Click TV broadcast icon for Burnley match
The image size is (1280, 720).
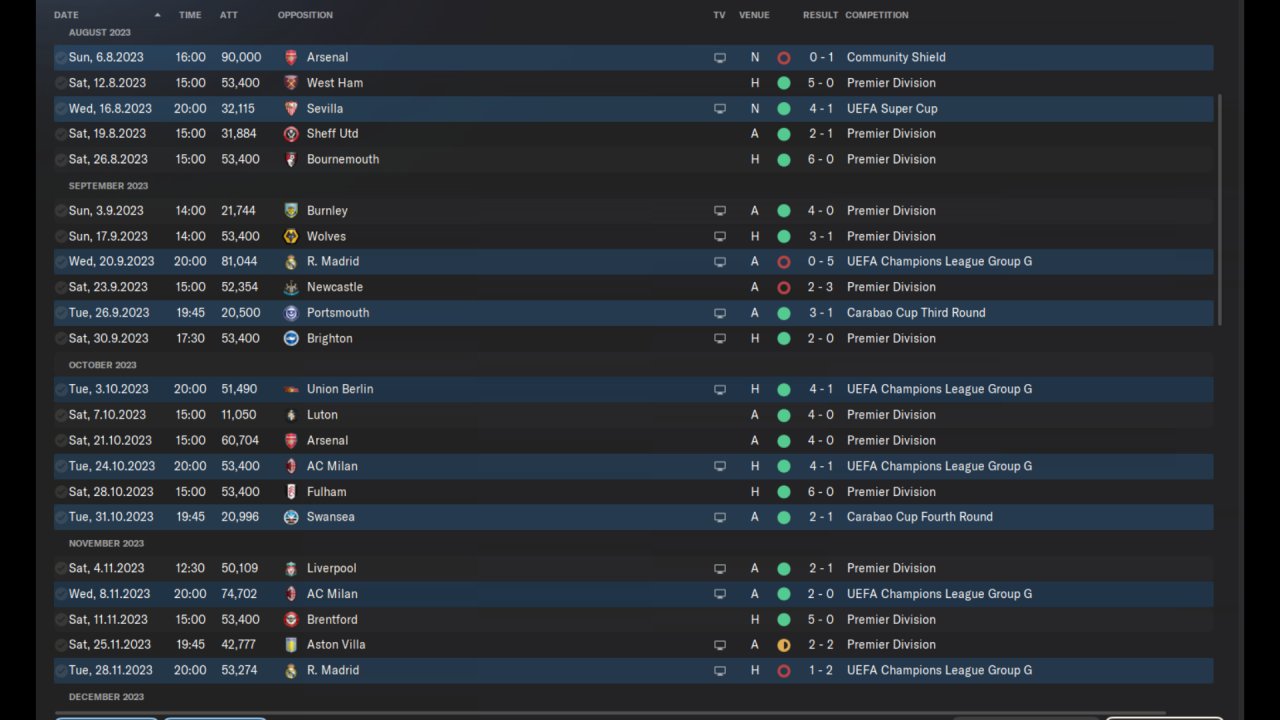tap(720, 211)
